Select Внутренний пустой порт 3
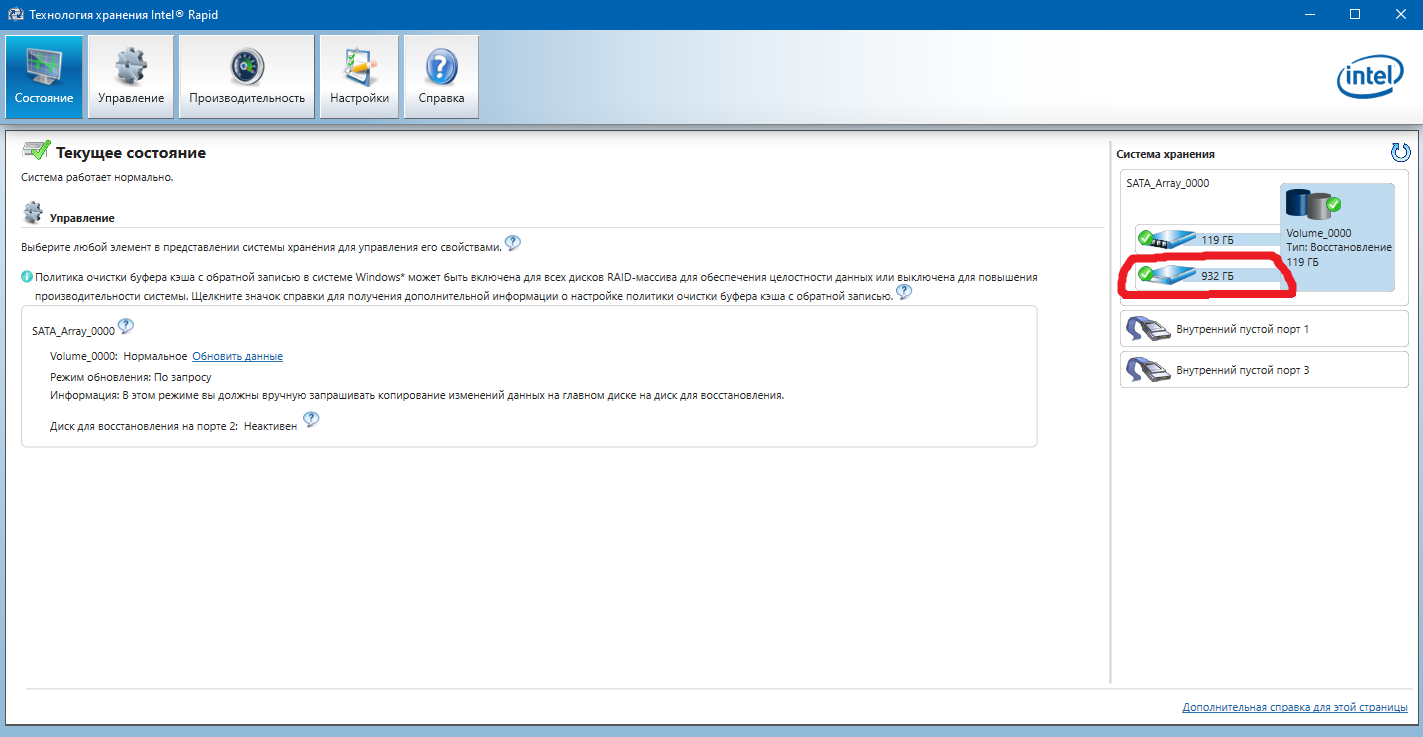The image size is (1423, 737). (x=1264, y=370)
